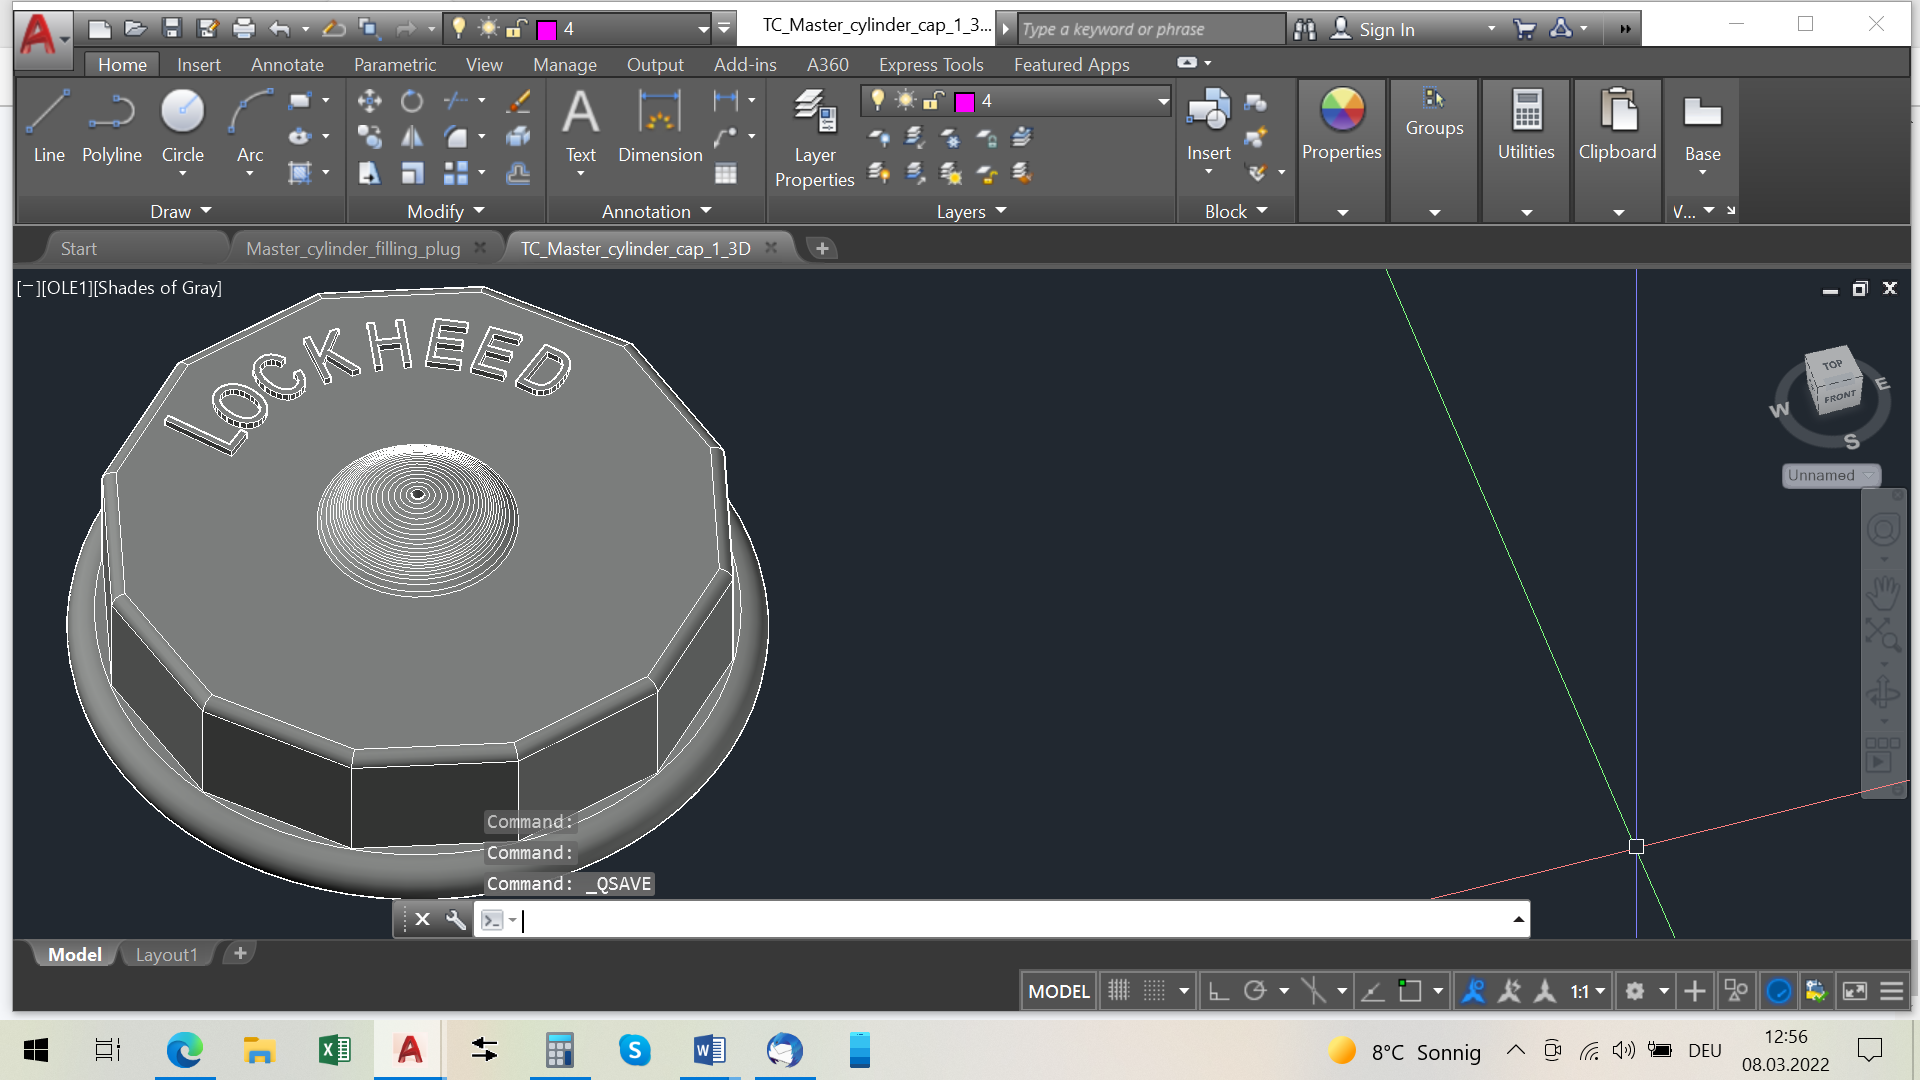The image size is (1920, 1080).
Task: Open the Dimension tool
Action: (660, 125)
